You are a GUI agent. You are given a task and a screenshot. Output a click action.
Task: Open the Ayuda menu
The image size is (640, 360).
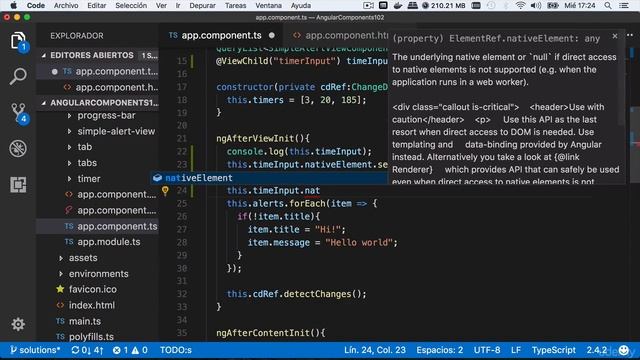point(301,5)
